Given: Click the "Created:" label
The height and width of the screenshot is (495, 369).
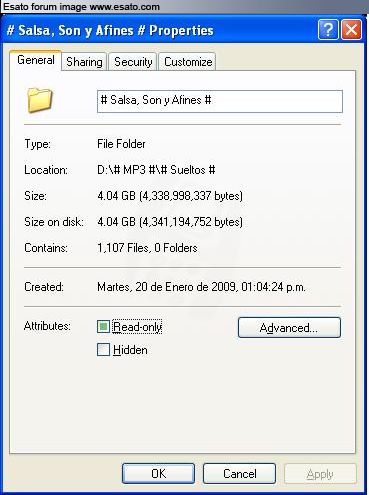Looking at the screenshot, I should (44, 287).
